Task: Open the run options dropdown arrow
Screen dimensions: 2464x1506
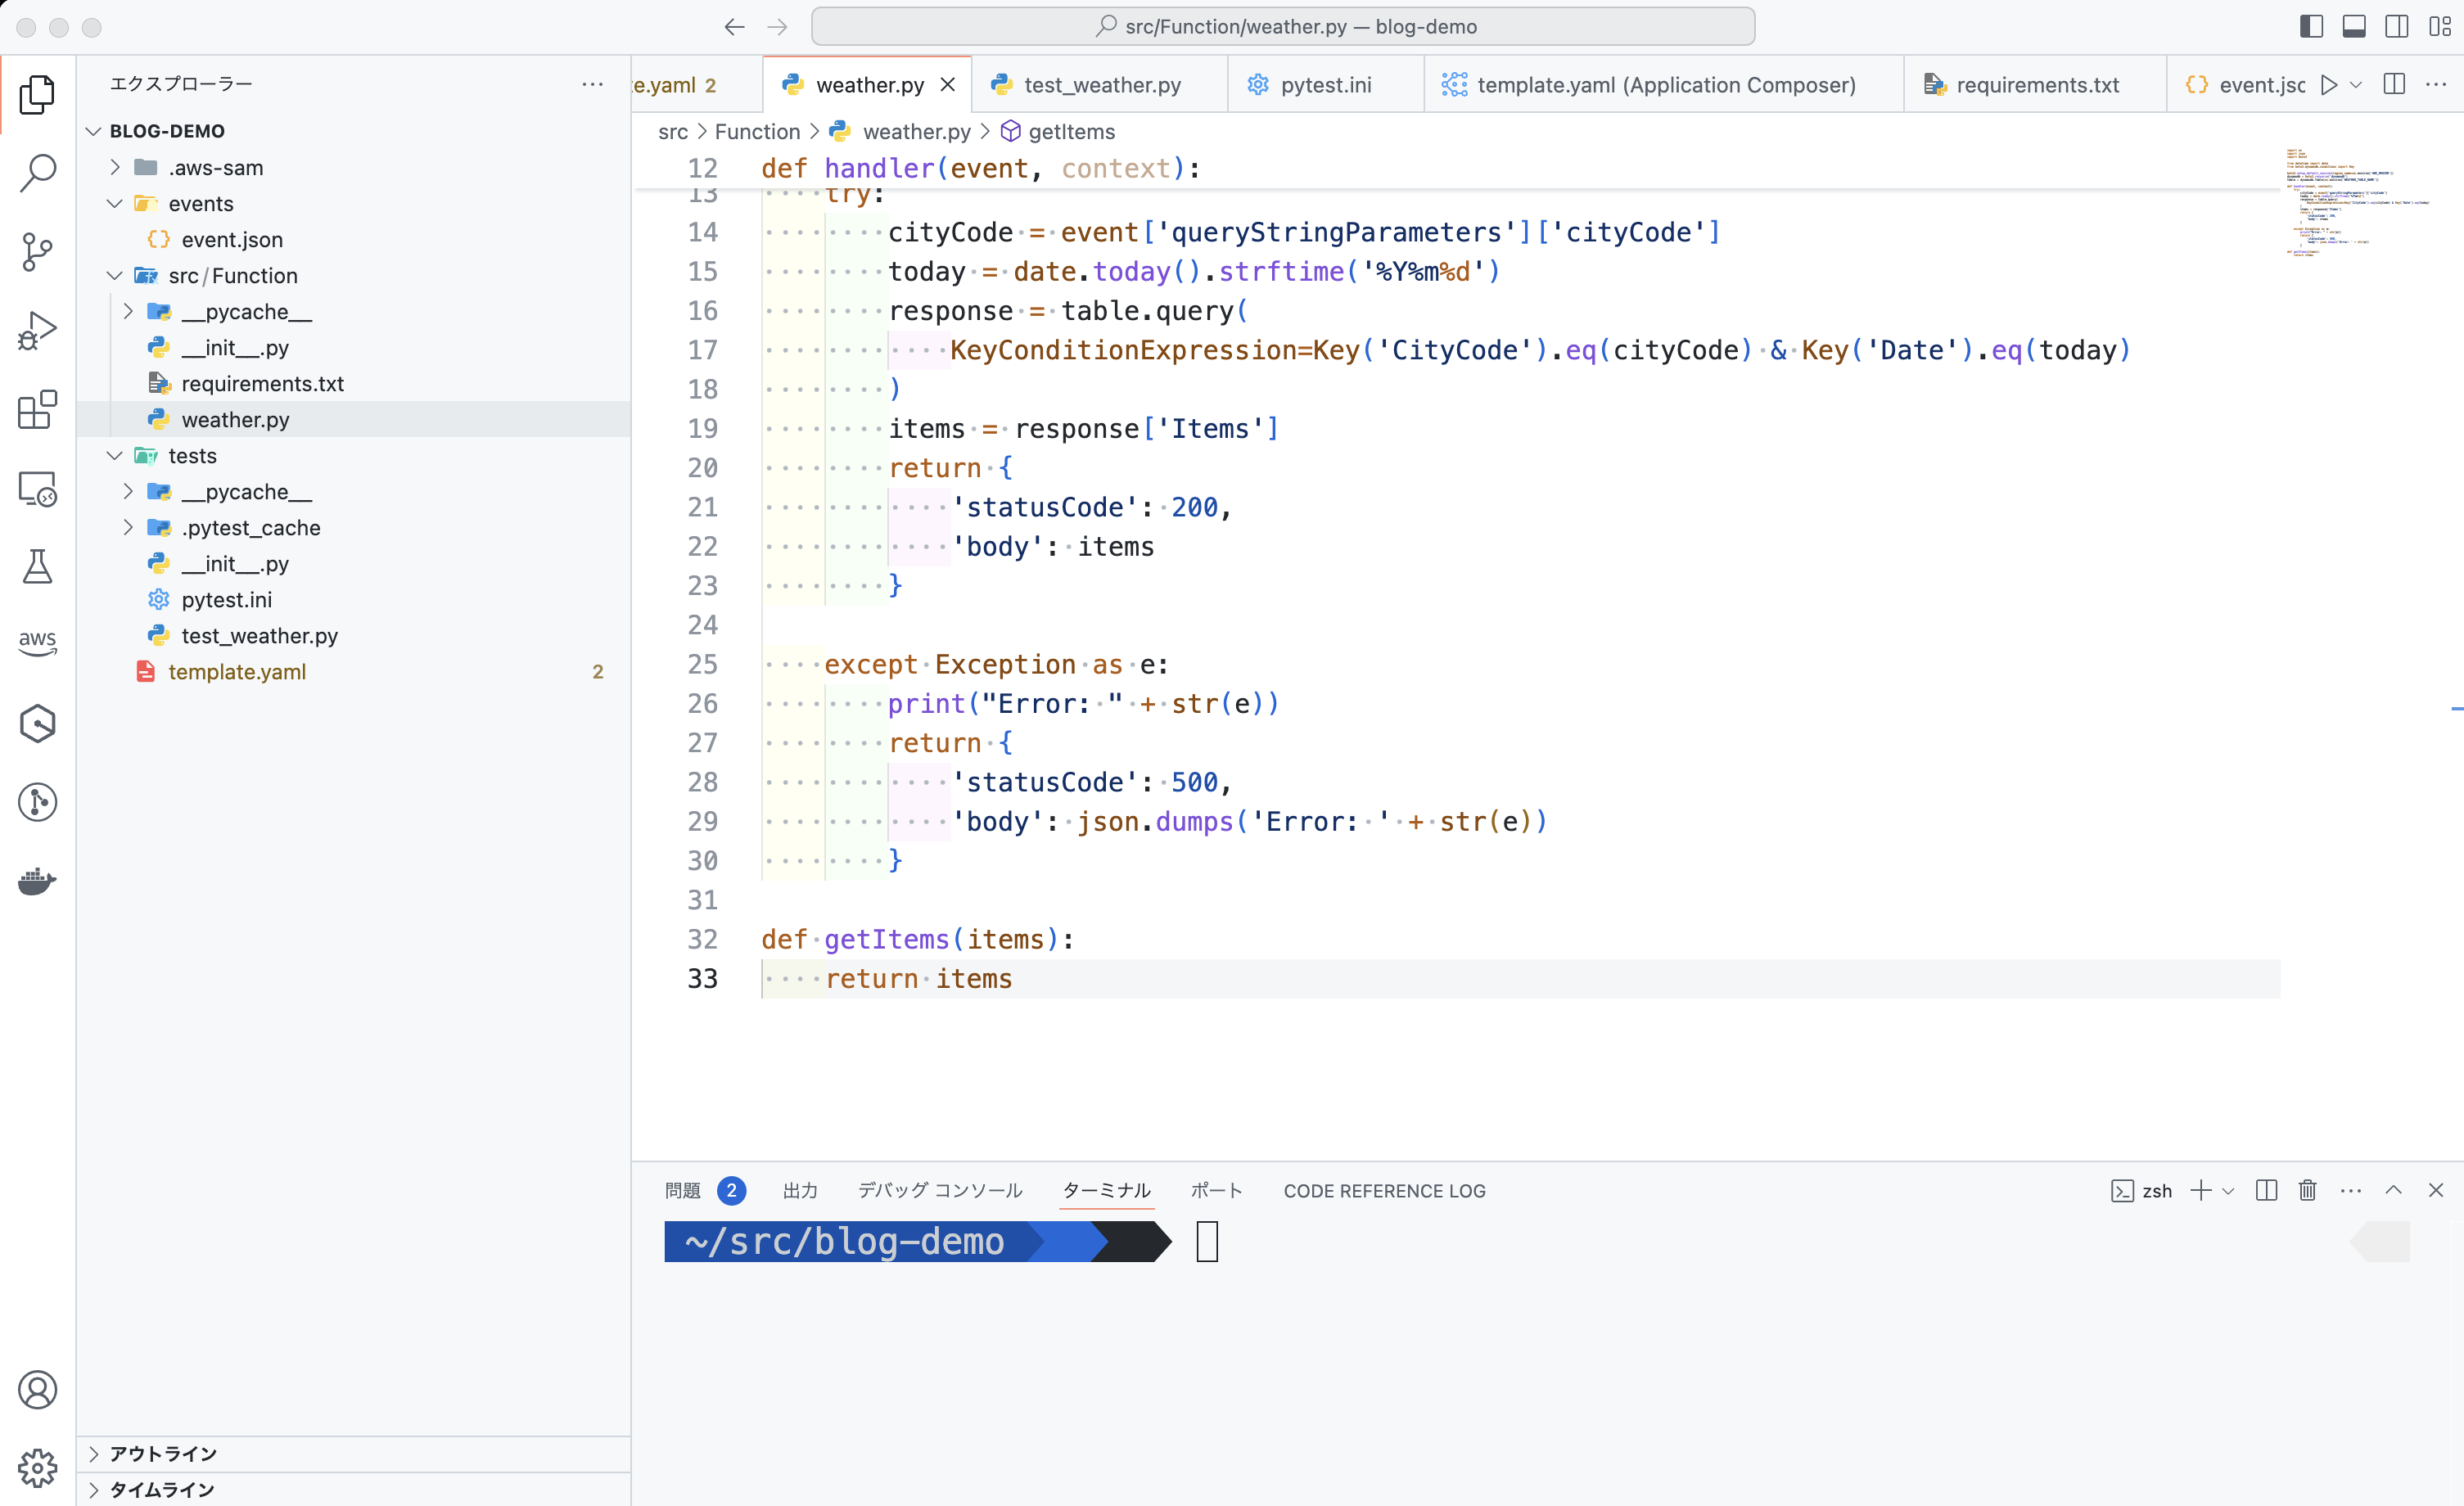Action: point(2355,85)
